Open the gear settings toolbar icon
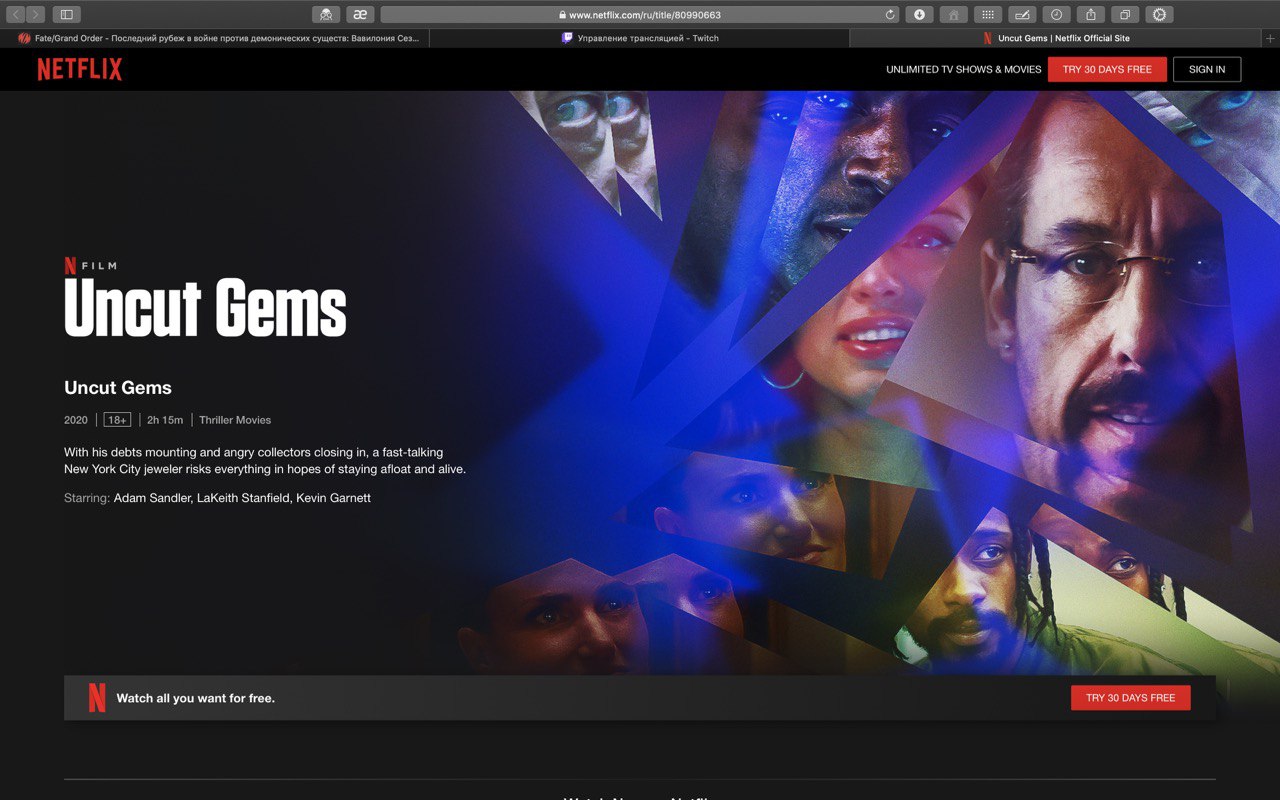 [1159, 14]
